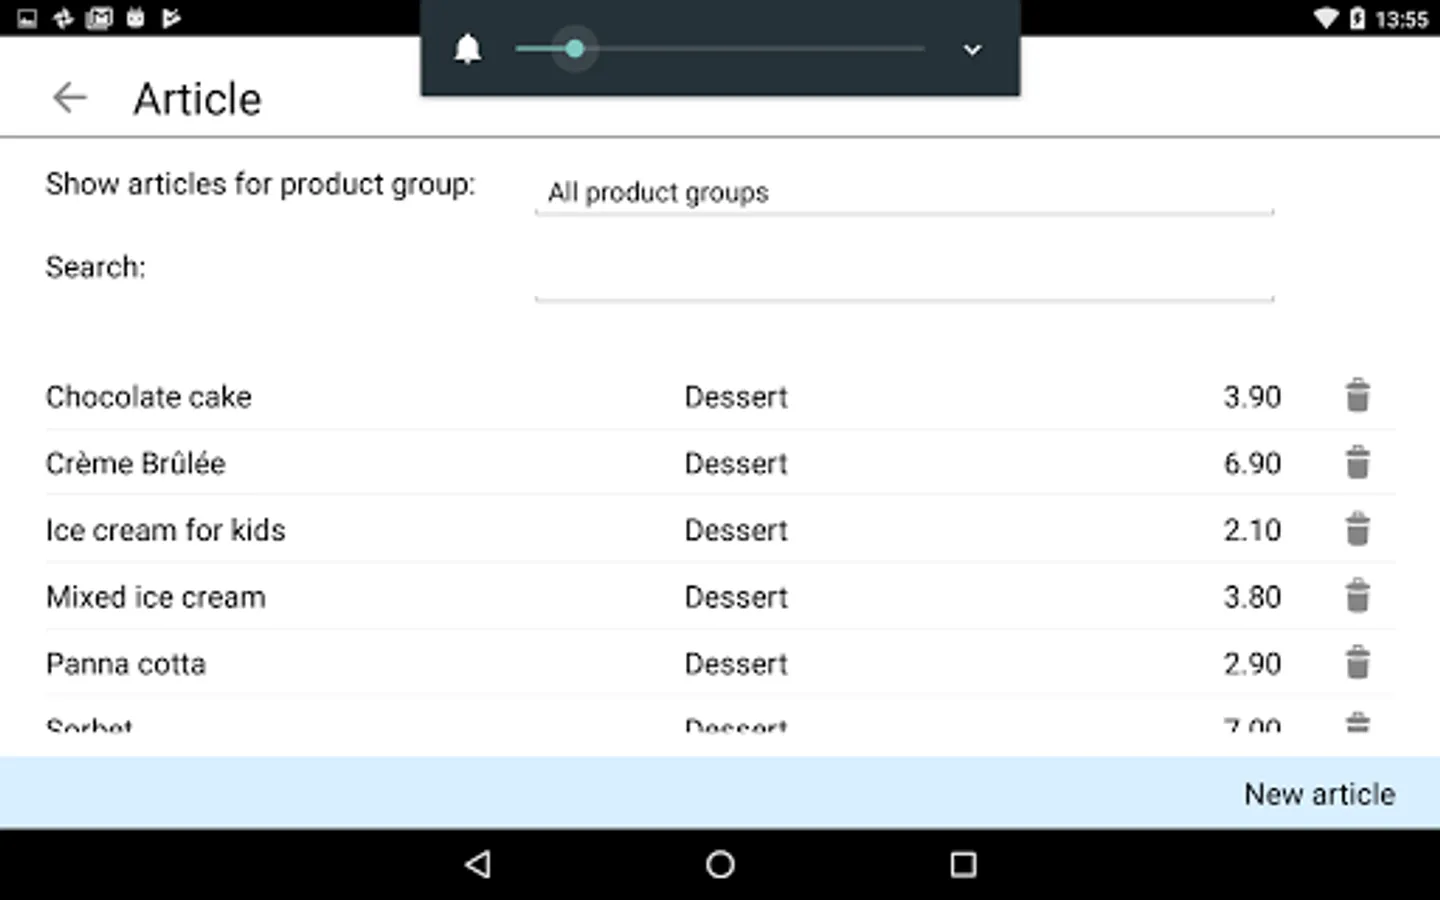Adjust the notification volume slider

tap(575, 49)
